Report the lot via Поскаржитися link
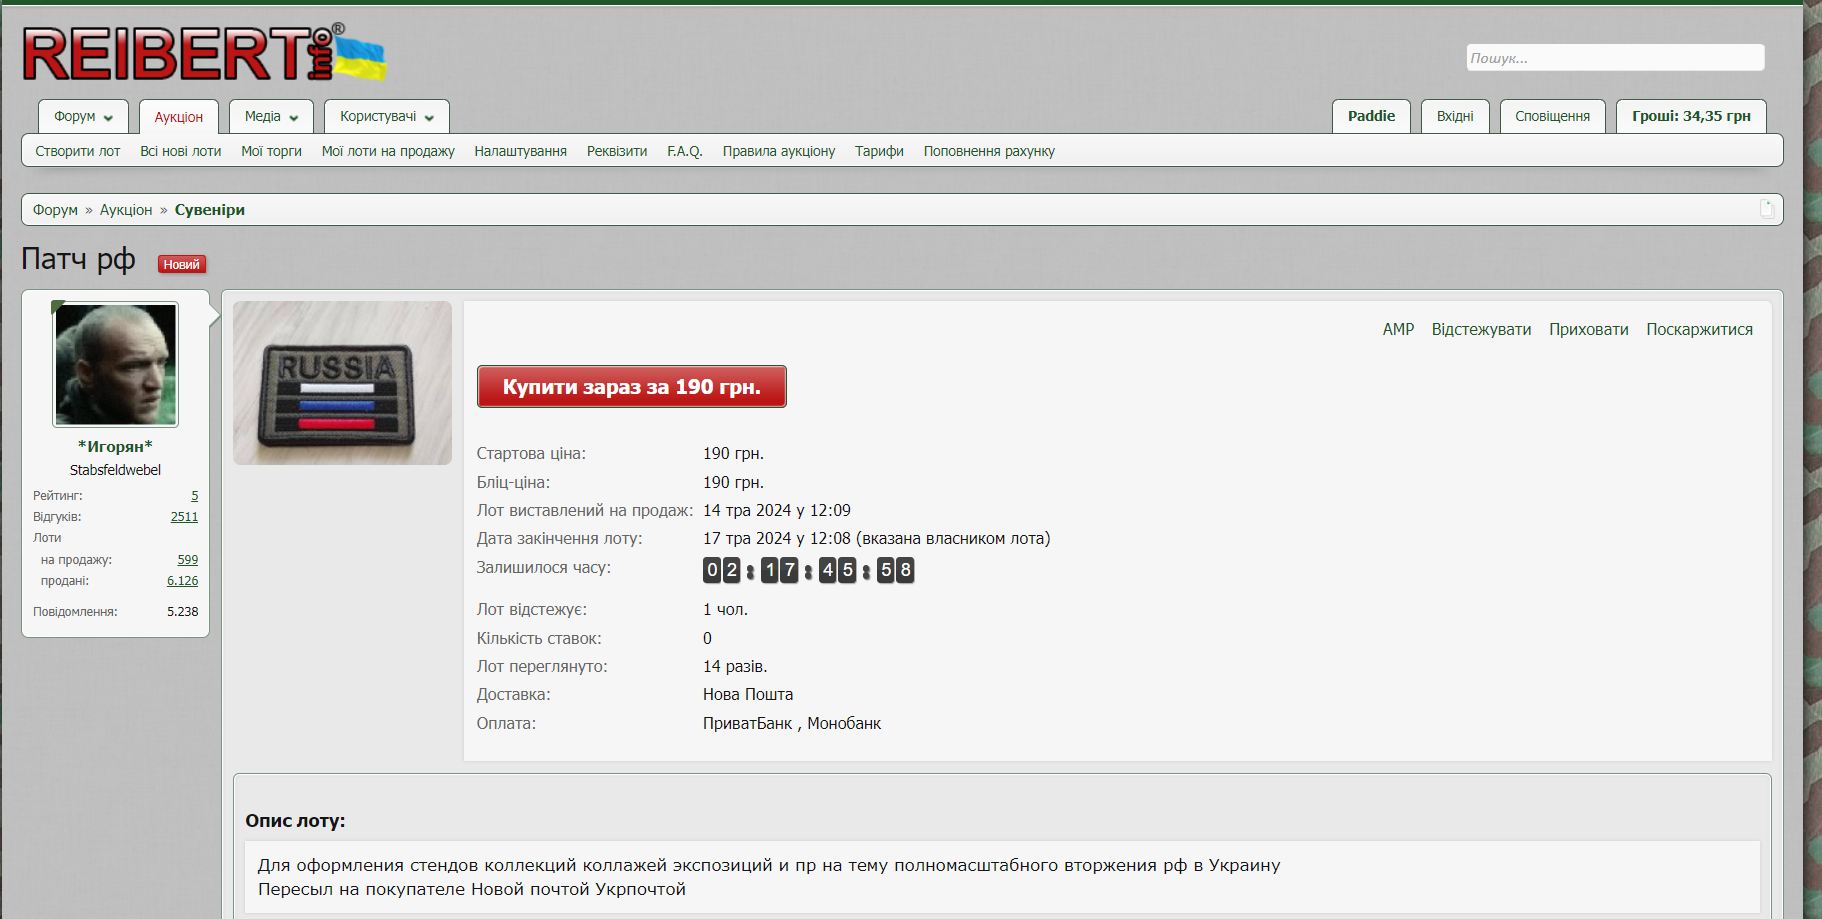The width and height of the screenshot is (1822, 919). pos(1698,330)
